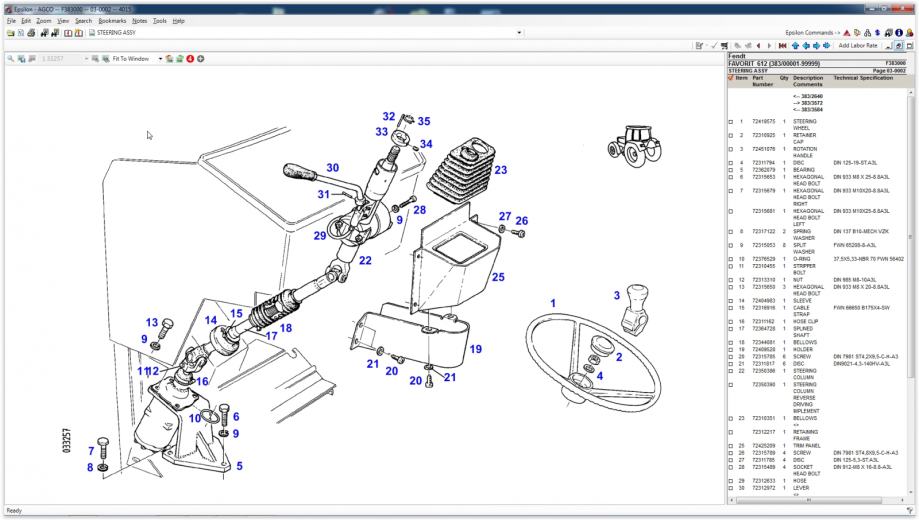
Task: Open the STEERING ASSY page title dropdown
Action: 519,33
